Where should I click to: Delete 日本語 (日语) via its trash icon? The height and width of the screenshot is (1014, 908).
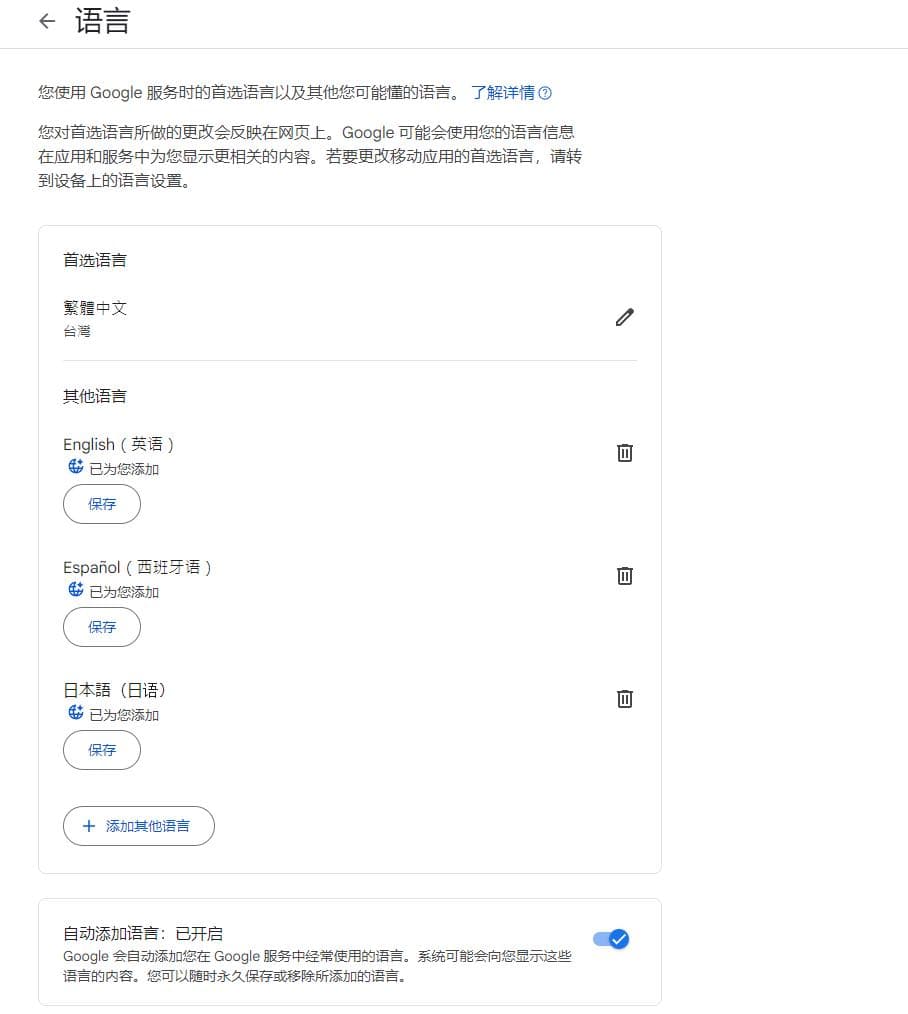tap(624, 698)
